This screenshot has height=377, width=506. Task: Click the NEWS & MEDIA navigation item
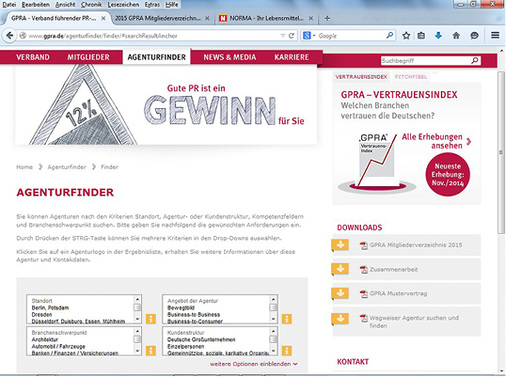[230, 57]
